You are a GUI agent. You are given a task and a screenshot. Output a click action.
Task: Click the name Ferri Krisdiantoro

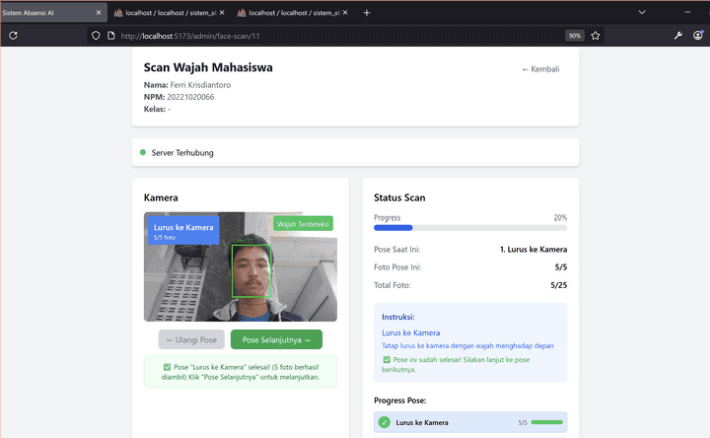click(201, 85)
